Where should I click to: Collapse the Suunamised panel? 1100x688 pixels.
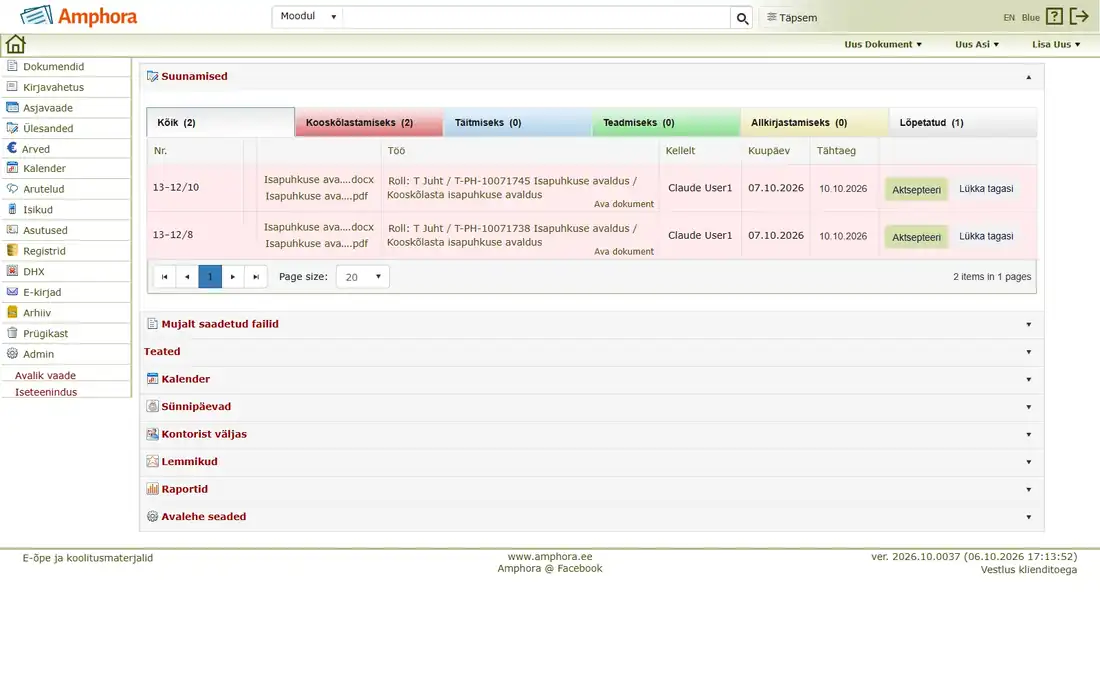point(1028,77)
